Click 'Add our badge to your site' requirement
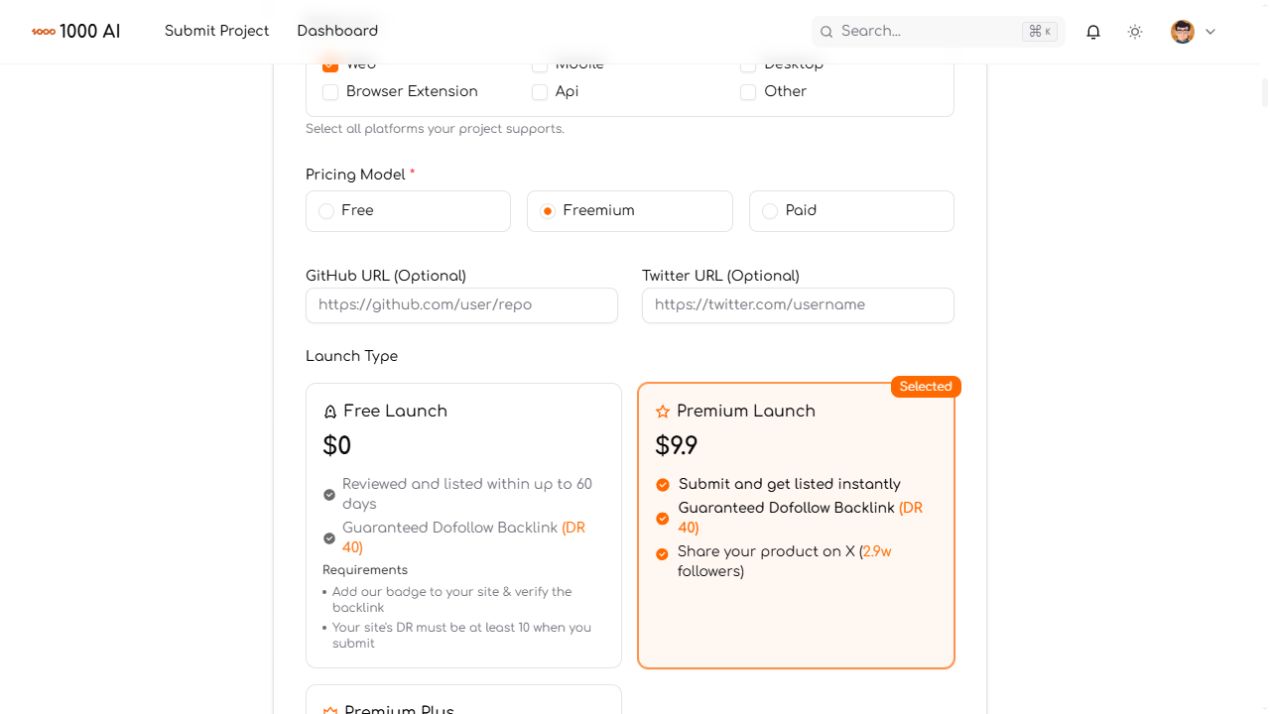Screen dimensions: 1270x714 (452, 600)
